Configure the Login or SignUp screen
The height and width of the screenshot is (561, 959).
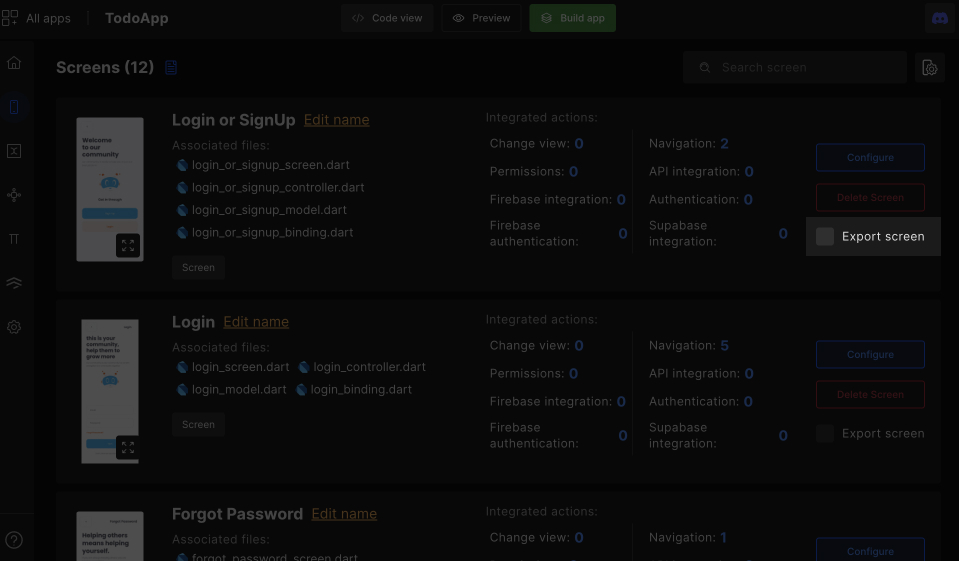coord(870,157)
